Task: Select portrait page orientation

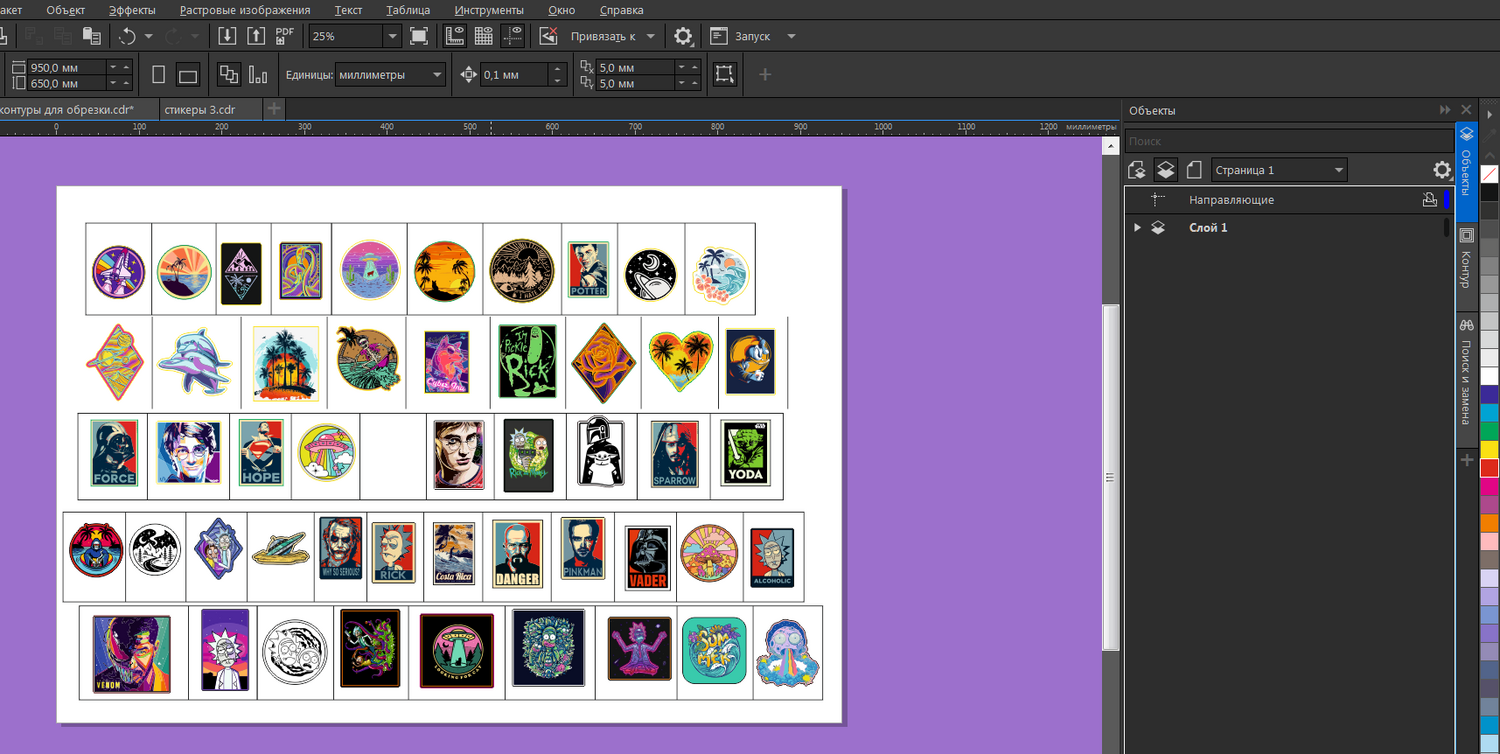Action: pyautogui.click(x=158, y=74)
